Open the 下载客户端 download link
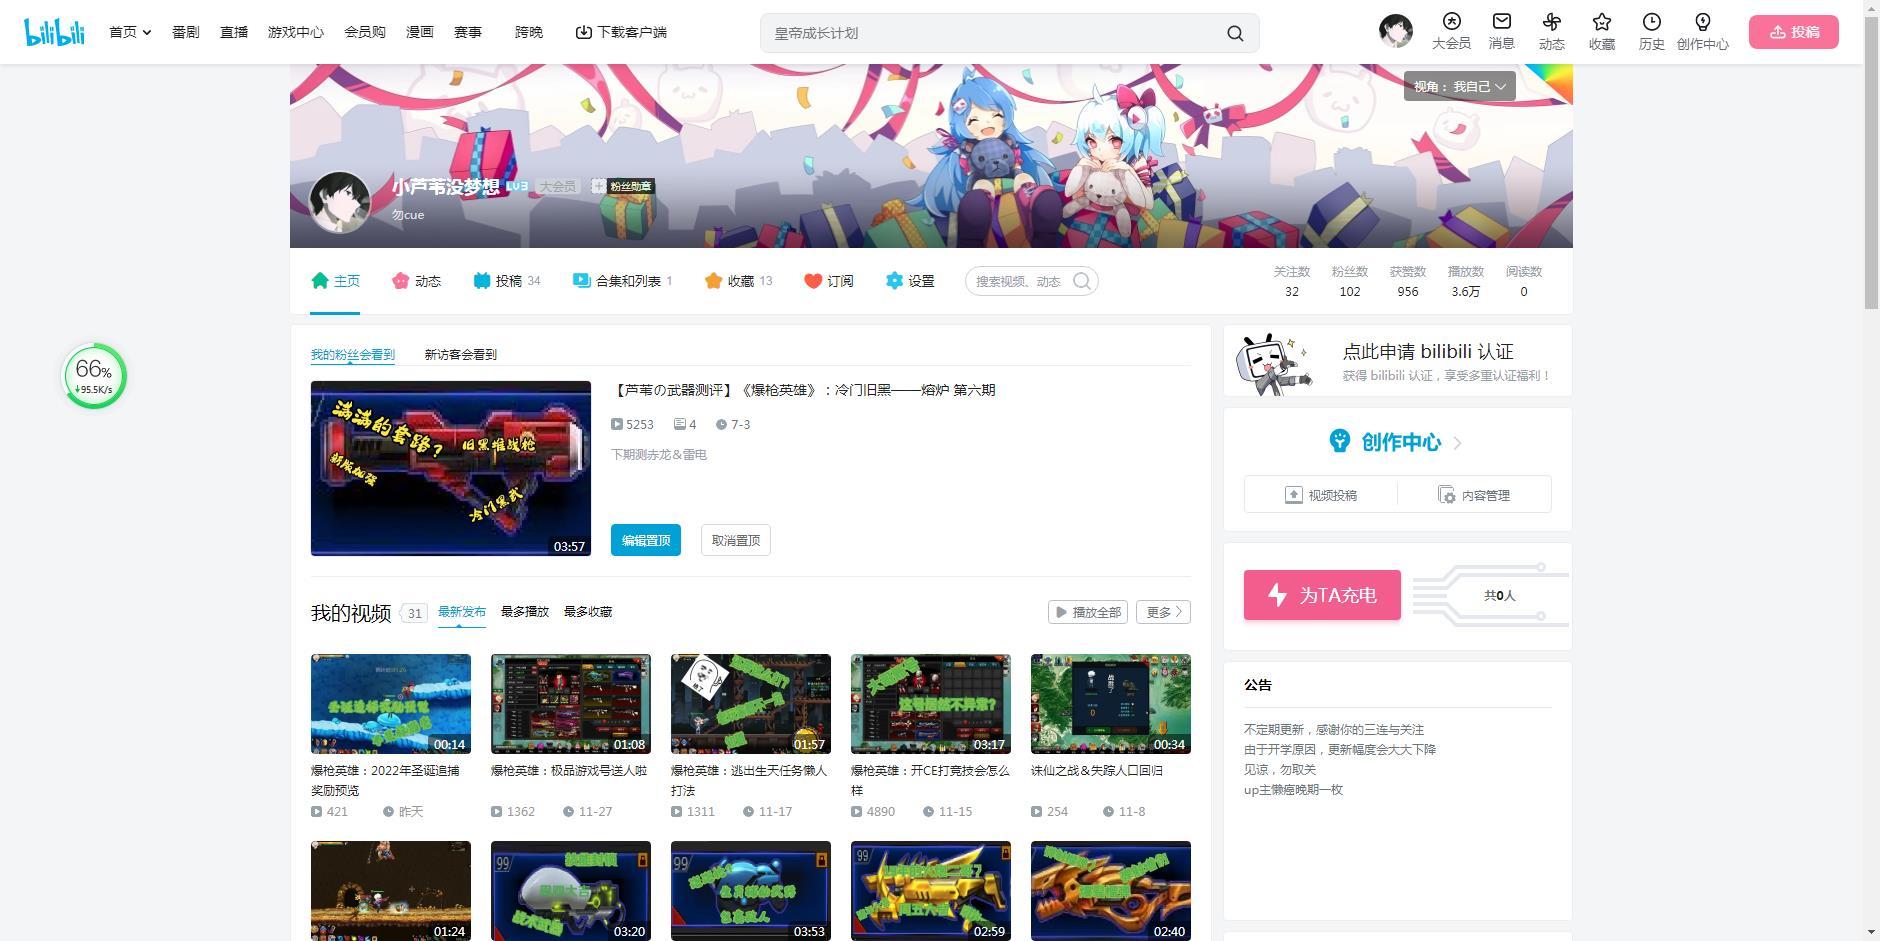The height and width of the screenshot is (941, 1880). [621, 32]
